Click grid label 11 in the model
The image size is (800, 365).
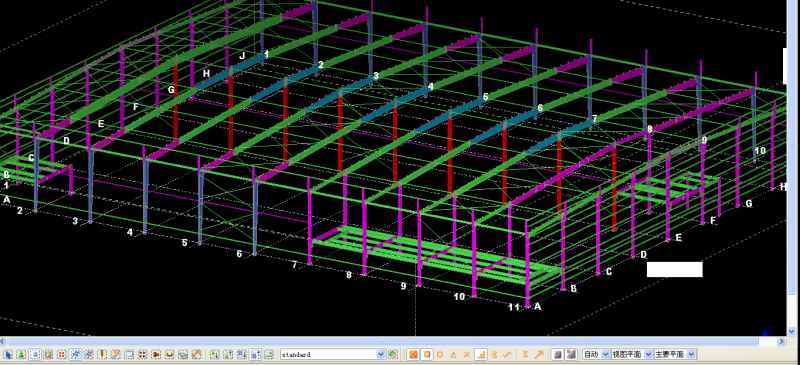coord(514,307)
